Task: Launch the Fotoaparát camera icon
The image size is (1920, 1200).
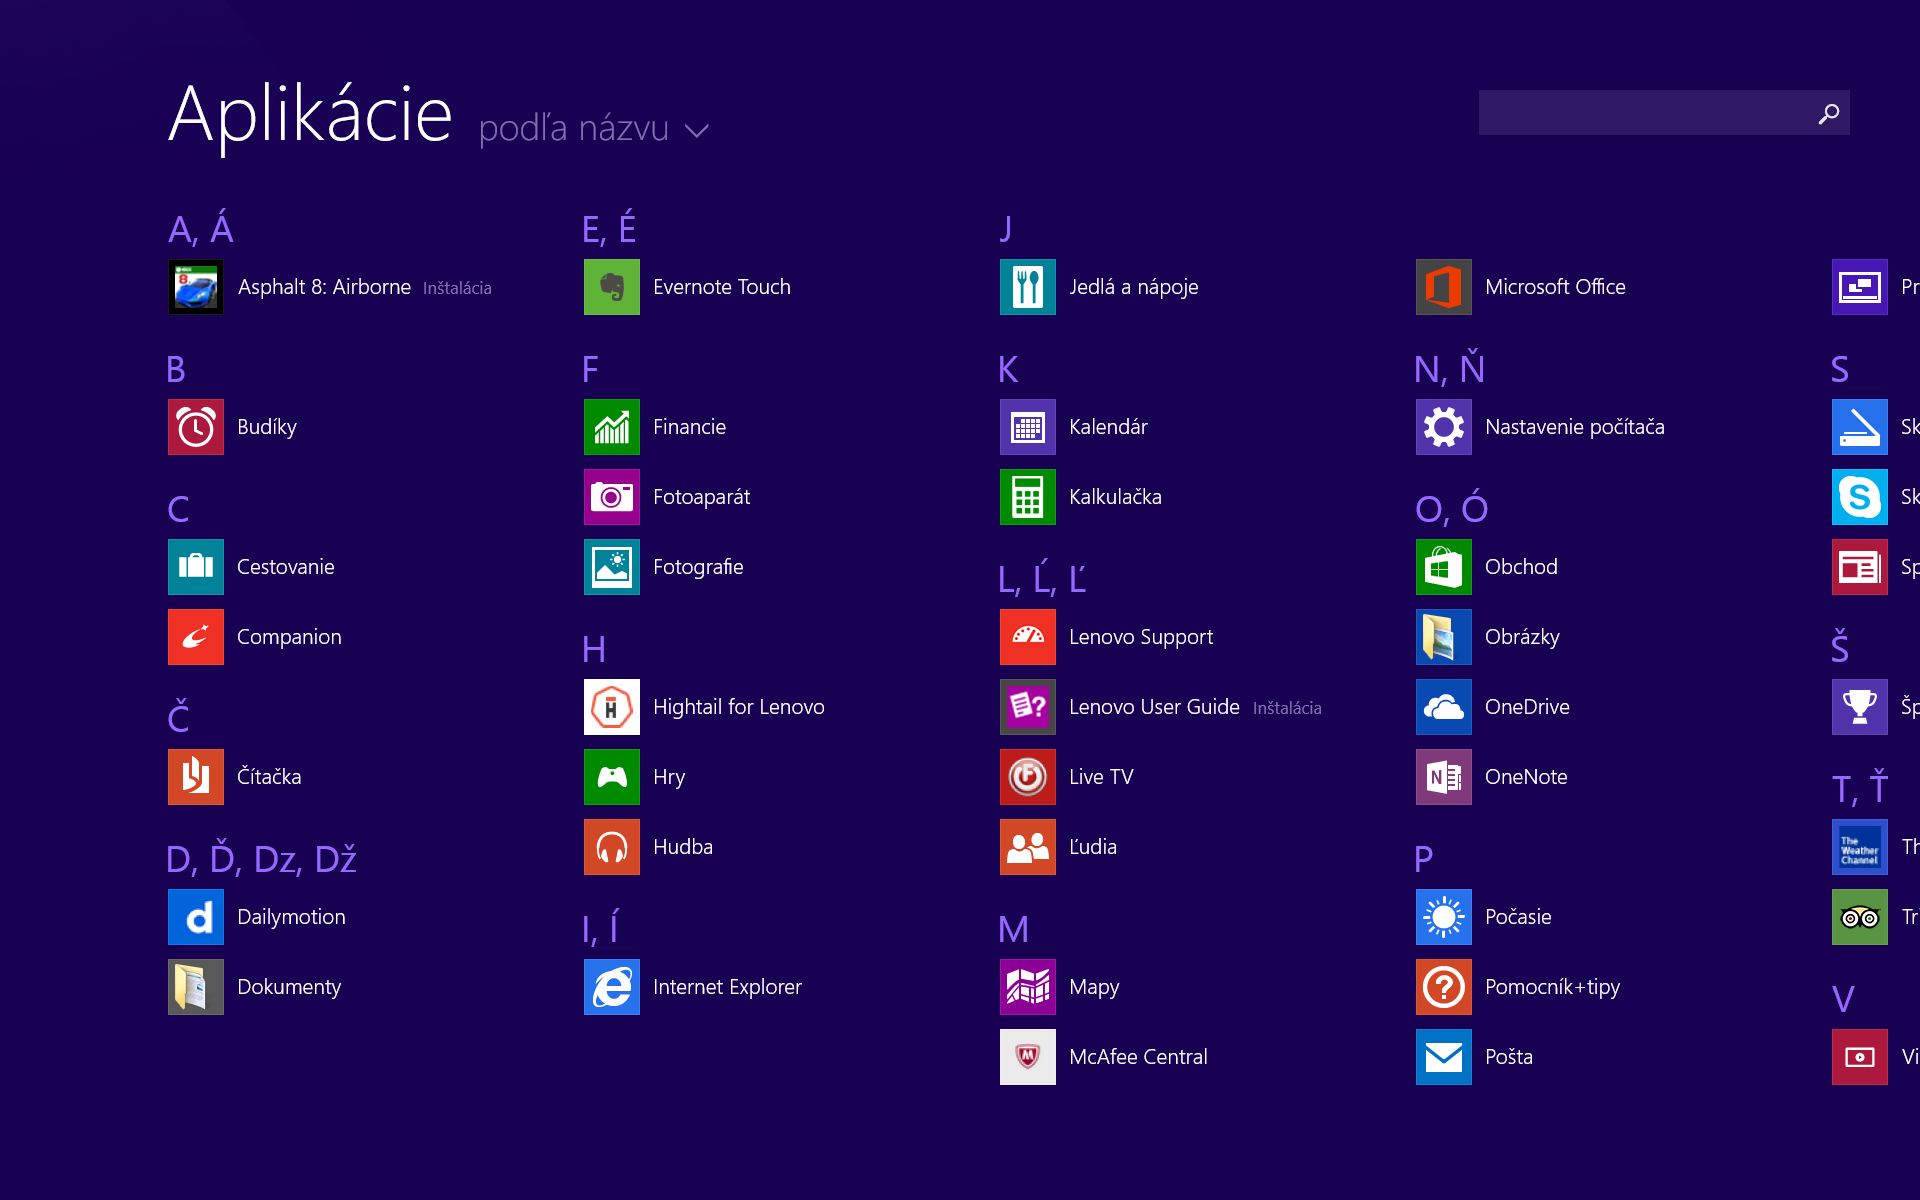Action: click(611, 497)
